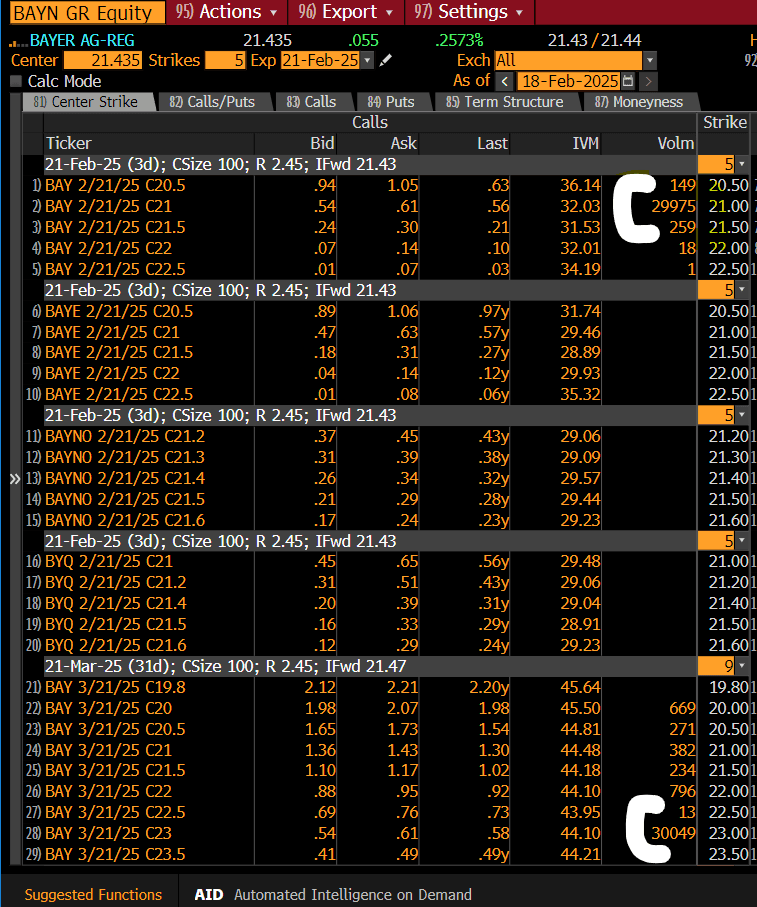Go to previous As of date arrow
This screenshot has height=907, width=757.
(x=505, y=81)
